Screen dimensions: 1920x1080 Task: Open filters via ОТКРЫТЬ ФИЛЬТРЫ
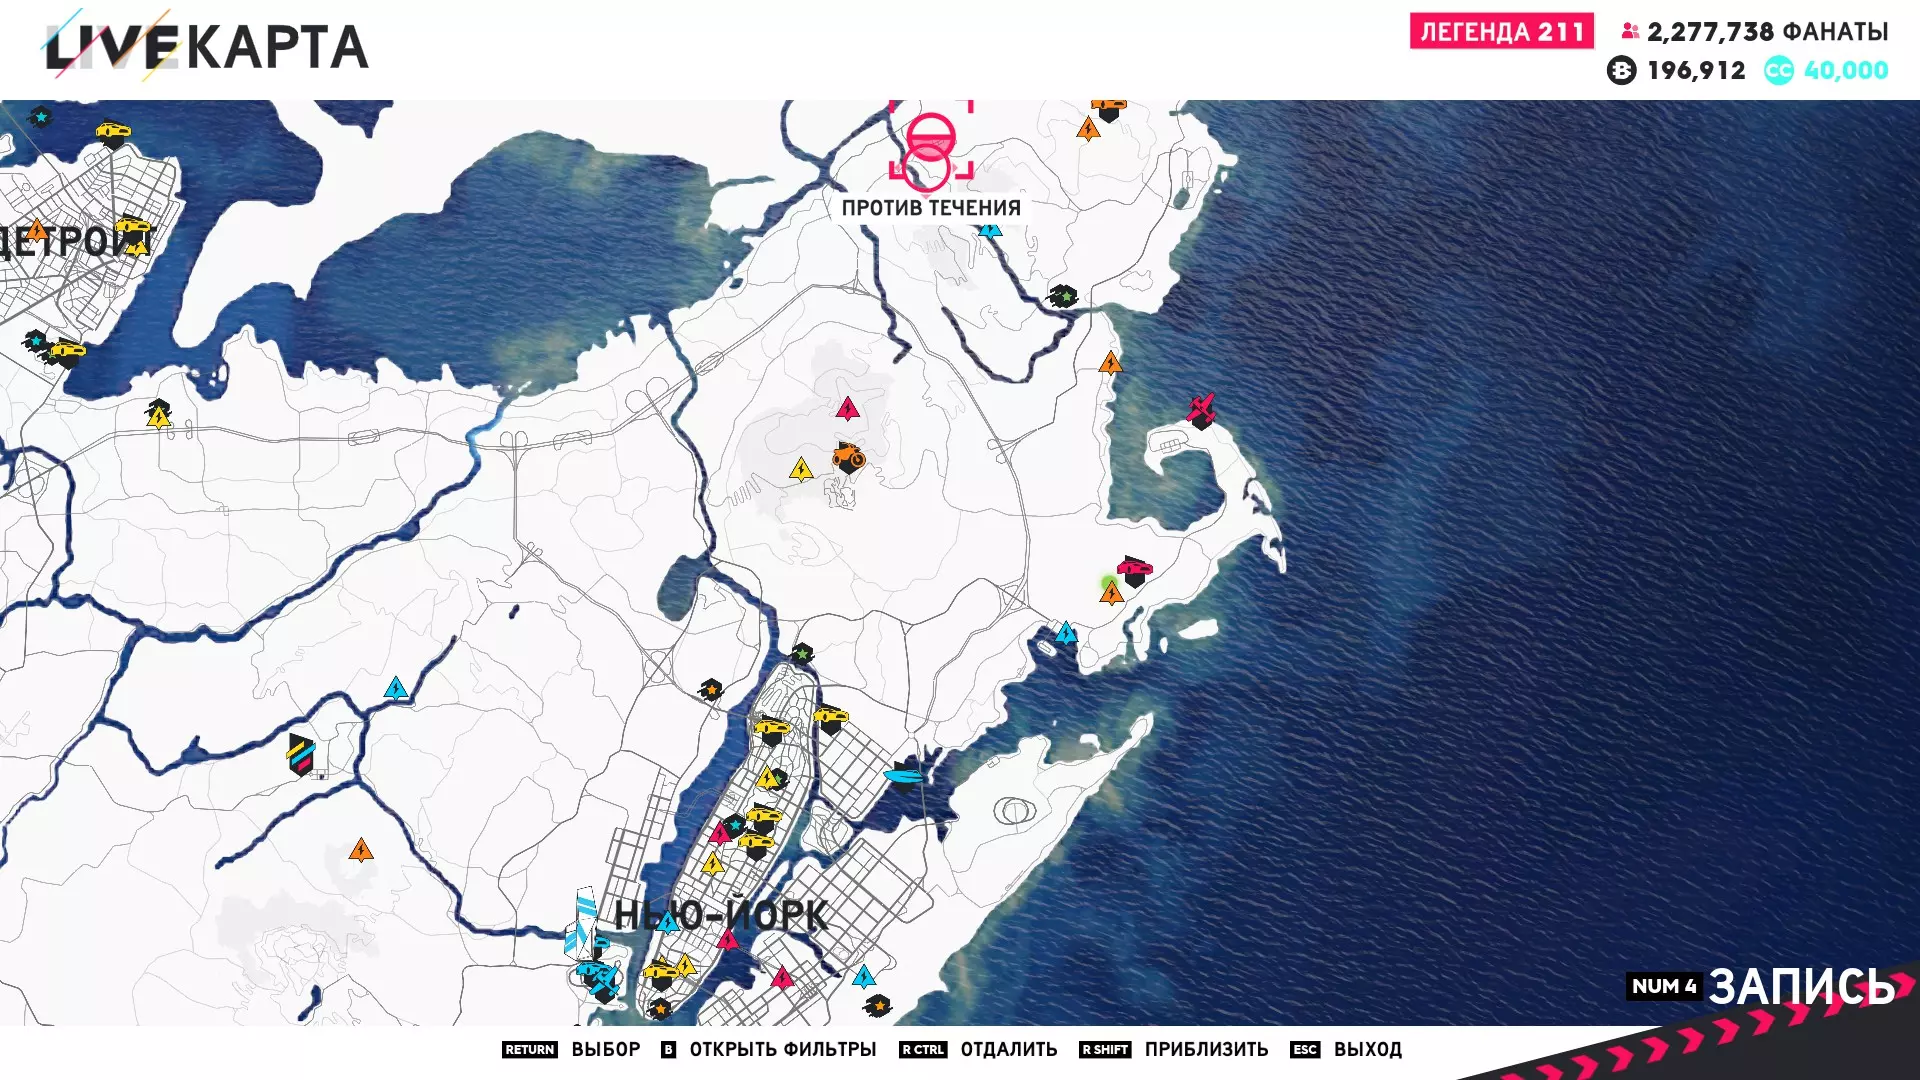pos(782,1049)
